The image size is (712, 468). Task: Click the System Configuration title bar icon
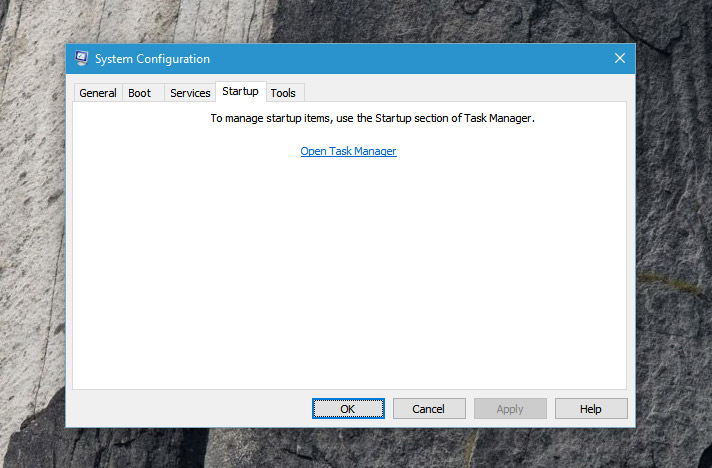[x=82, y=59]
